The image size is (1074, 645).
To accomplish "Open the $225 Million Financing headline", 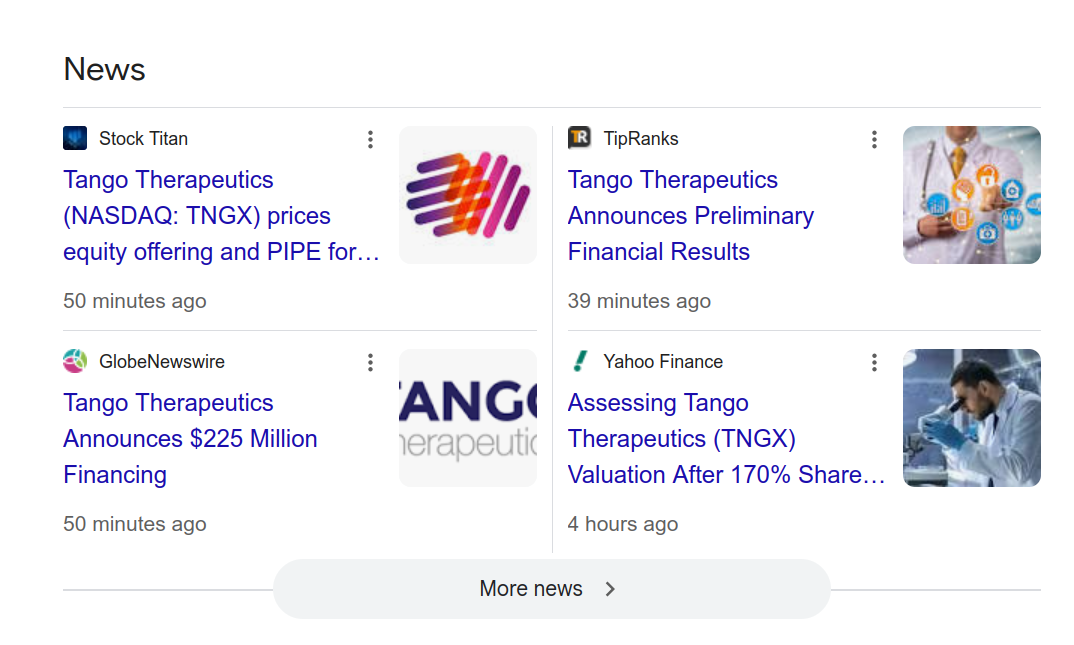I will click(x=190, y=439).
